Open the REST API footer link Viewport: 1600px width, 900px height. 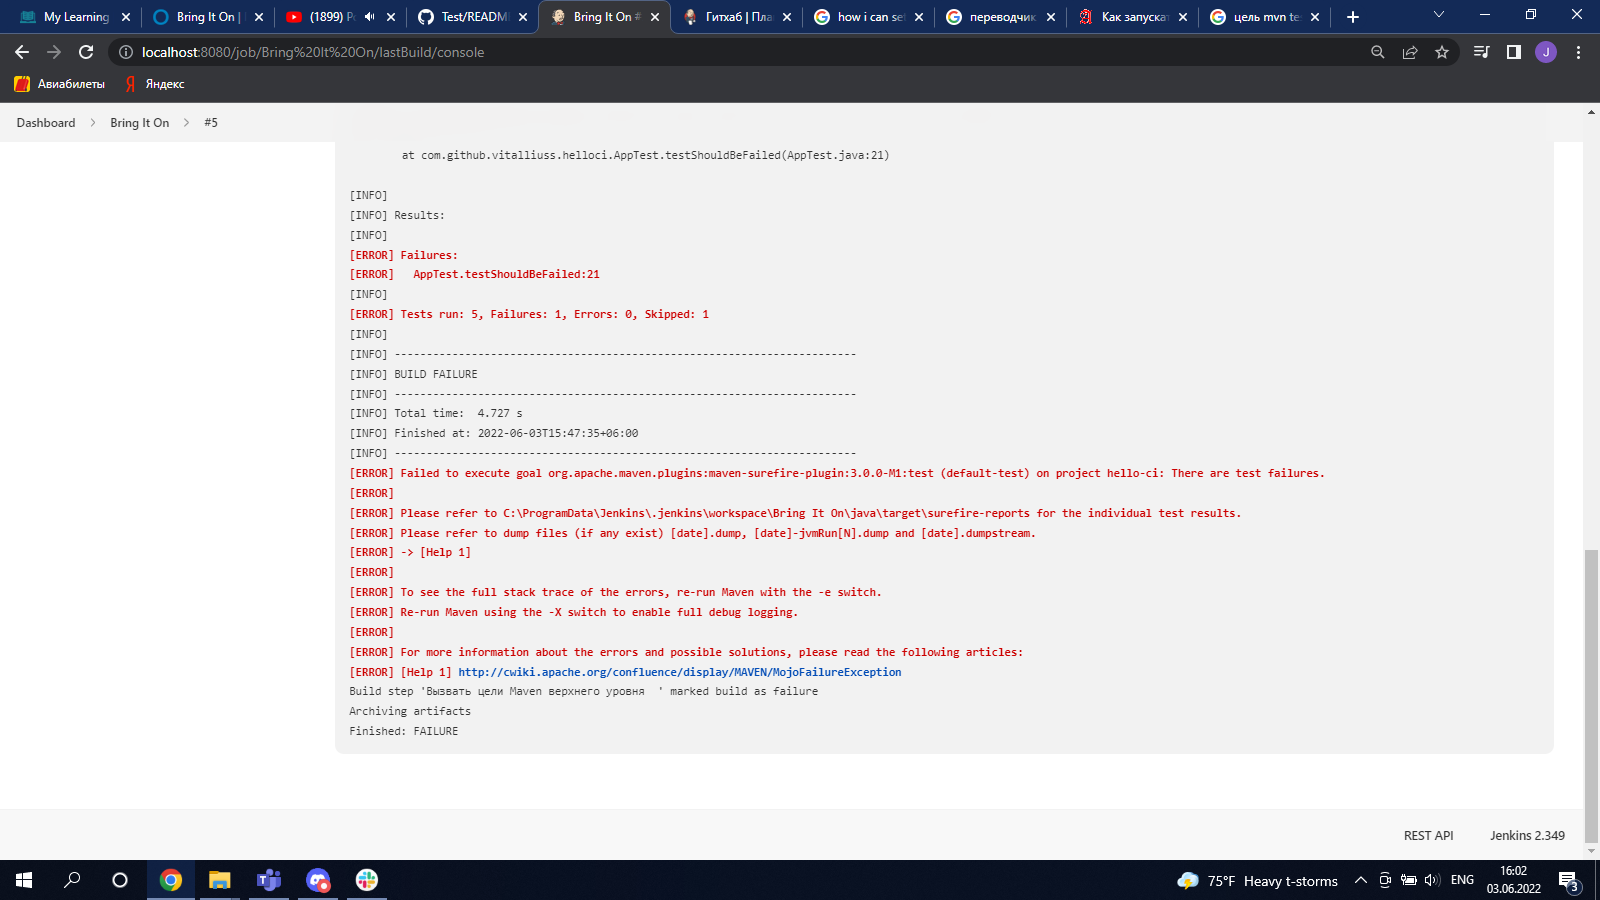tap(1429, 836)
